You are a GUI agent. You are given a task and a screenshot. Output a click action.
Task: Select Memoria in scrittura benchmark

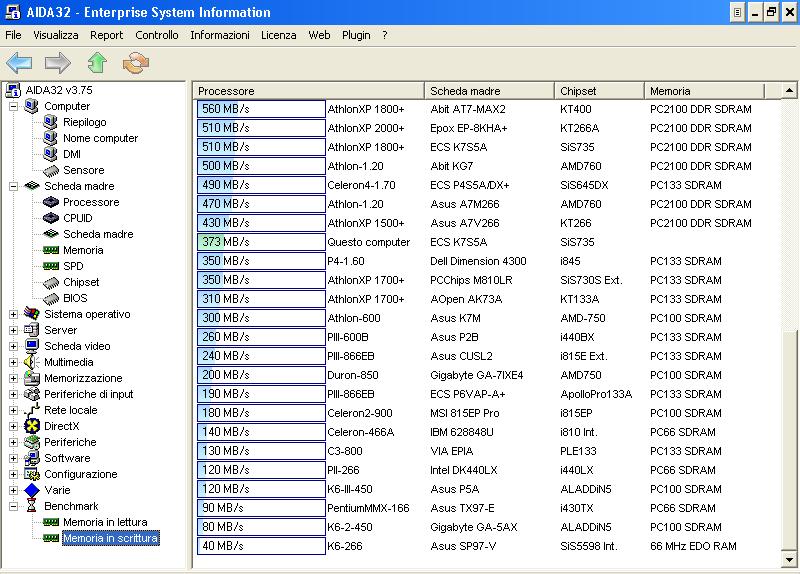[x=111, y=538]
